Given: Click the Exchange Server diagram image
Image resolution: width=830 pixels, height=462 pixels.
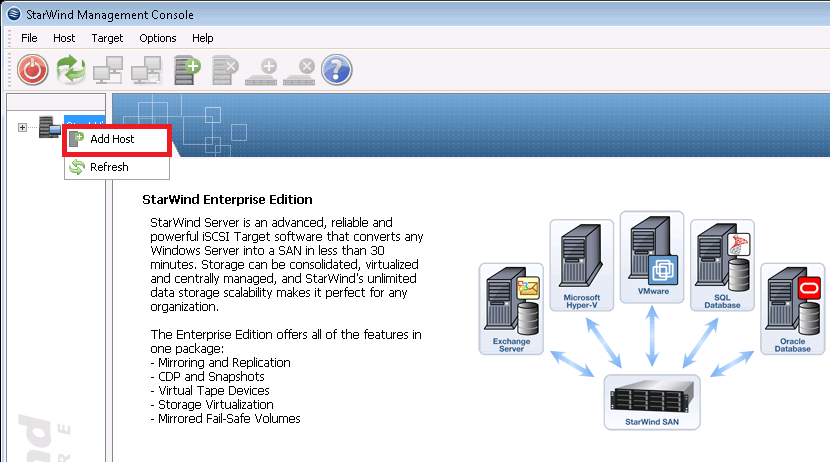Looking at the screenshot, I should 511,309.
